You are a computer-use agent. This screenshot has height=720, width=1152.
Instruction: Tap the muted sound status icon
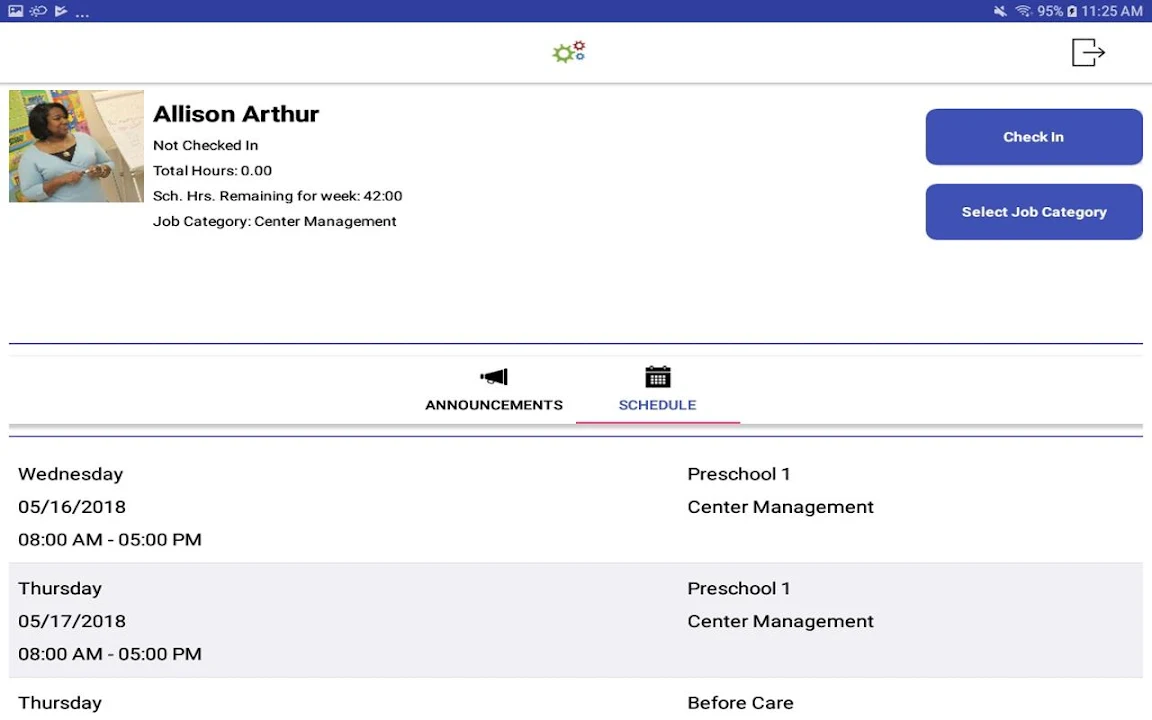[x=1000, y=11]
